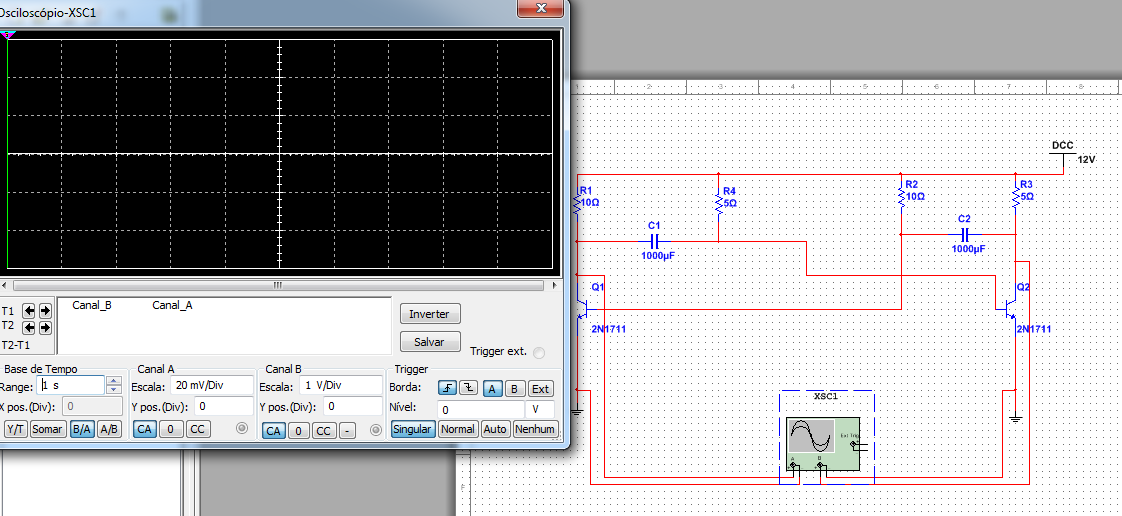The image size is (1122, 516).
Task: Move cursor T2 left with arrow button
Action: [29, 327]
